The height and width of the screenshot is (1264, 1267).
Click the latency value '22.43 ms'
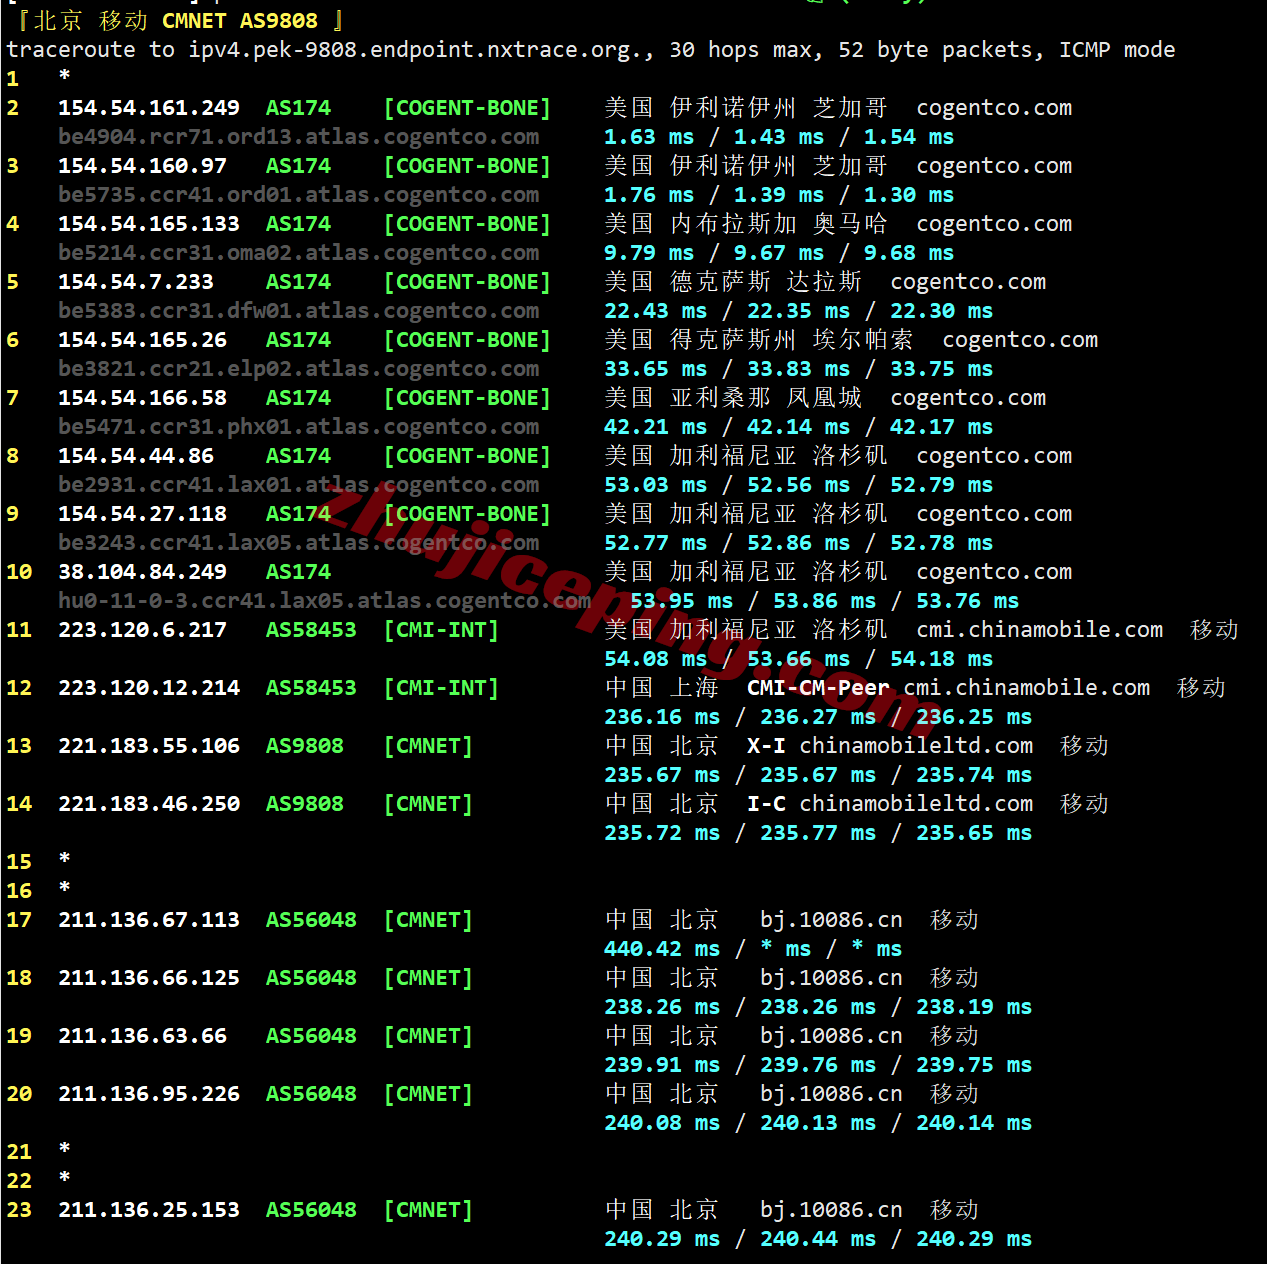coord(656,311)
